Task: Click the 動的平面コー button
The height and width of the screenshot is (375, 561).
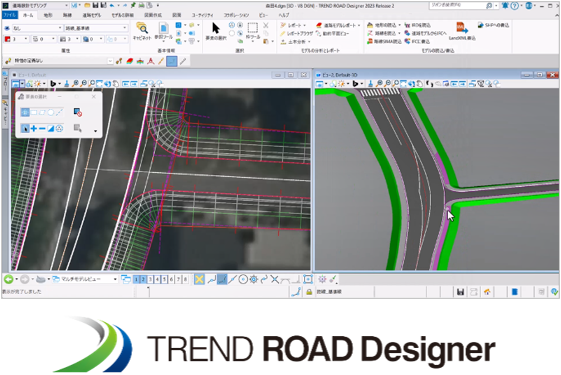Action: tap(332, 33)
